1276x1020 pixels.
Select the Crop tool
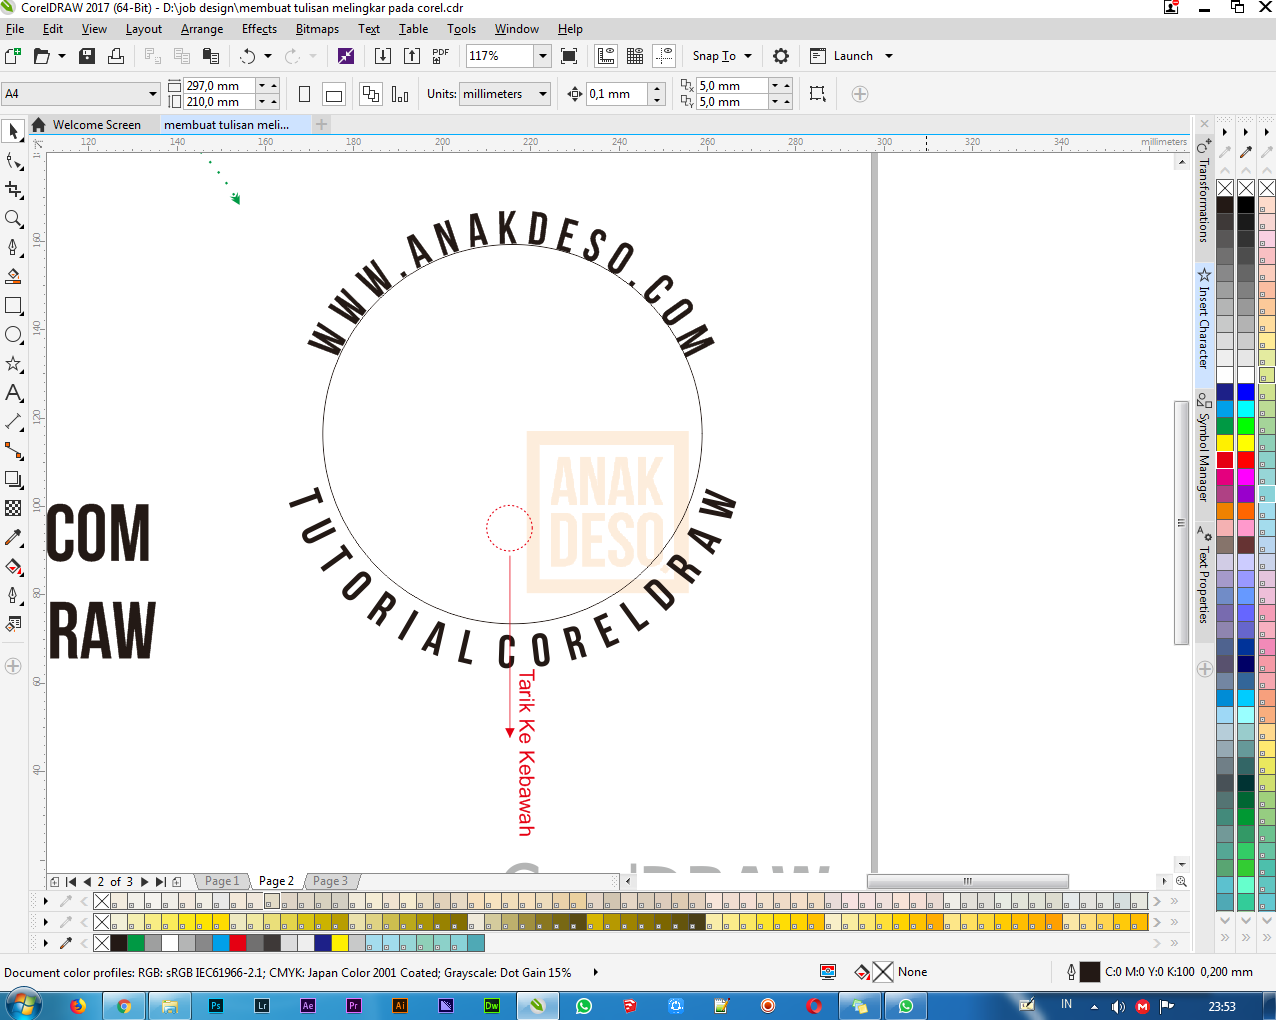click(13, 189)
